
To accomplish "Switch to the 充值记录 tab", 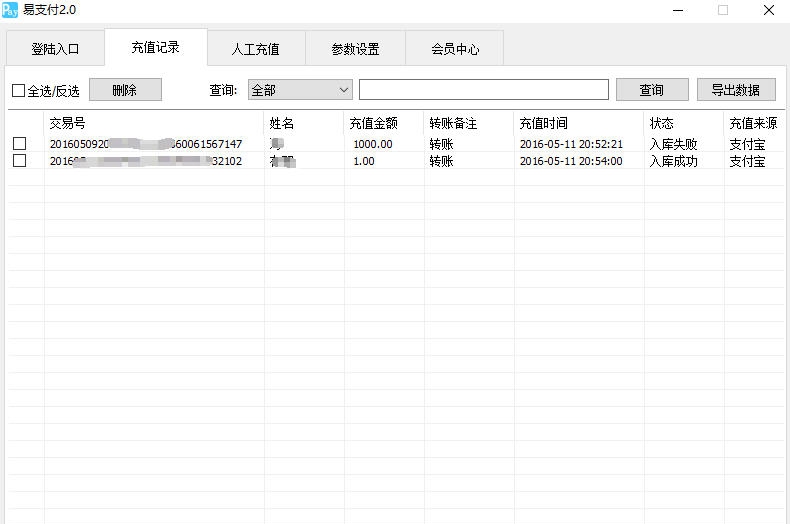I will [156, 47].
